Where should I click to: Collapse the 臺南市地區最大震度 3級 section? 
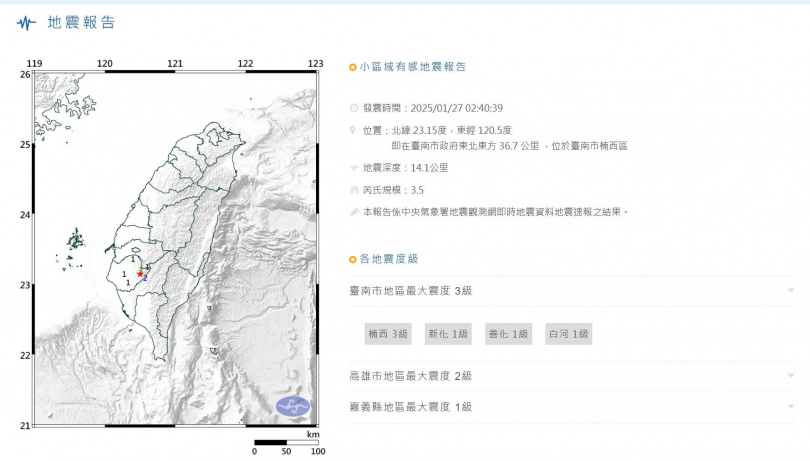[x=572, y=291]
